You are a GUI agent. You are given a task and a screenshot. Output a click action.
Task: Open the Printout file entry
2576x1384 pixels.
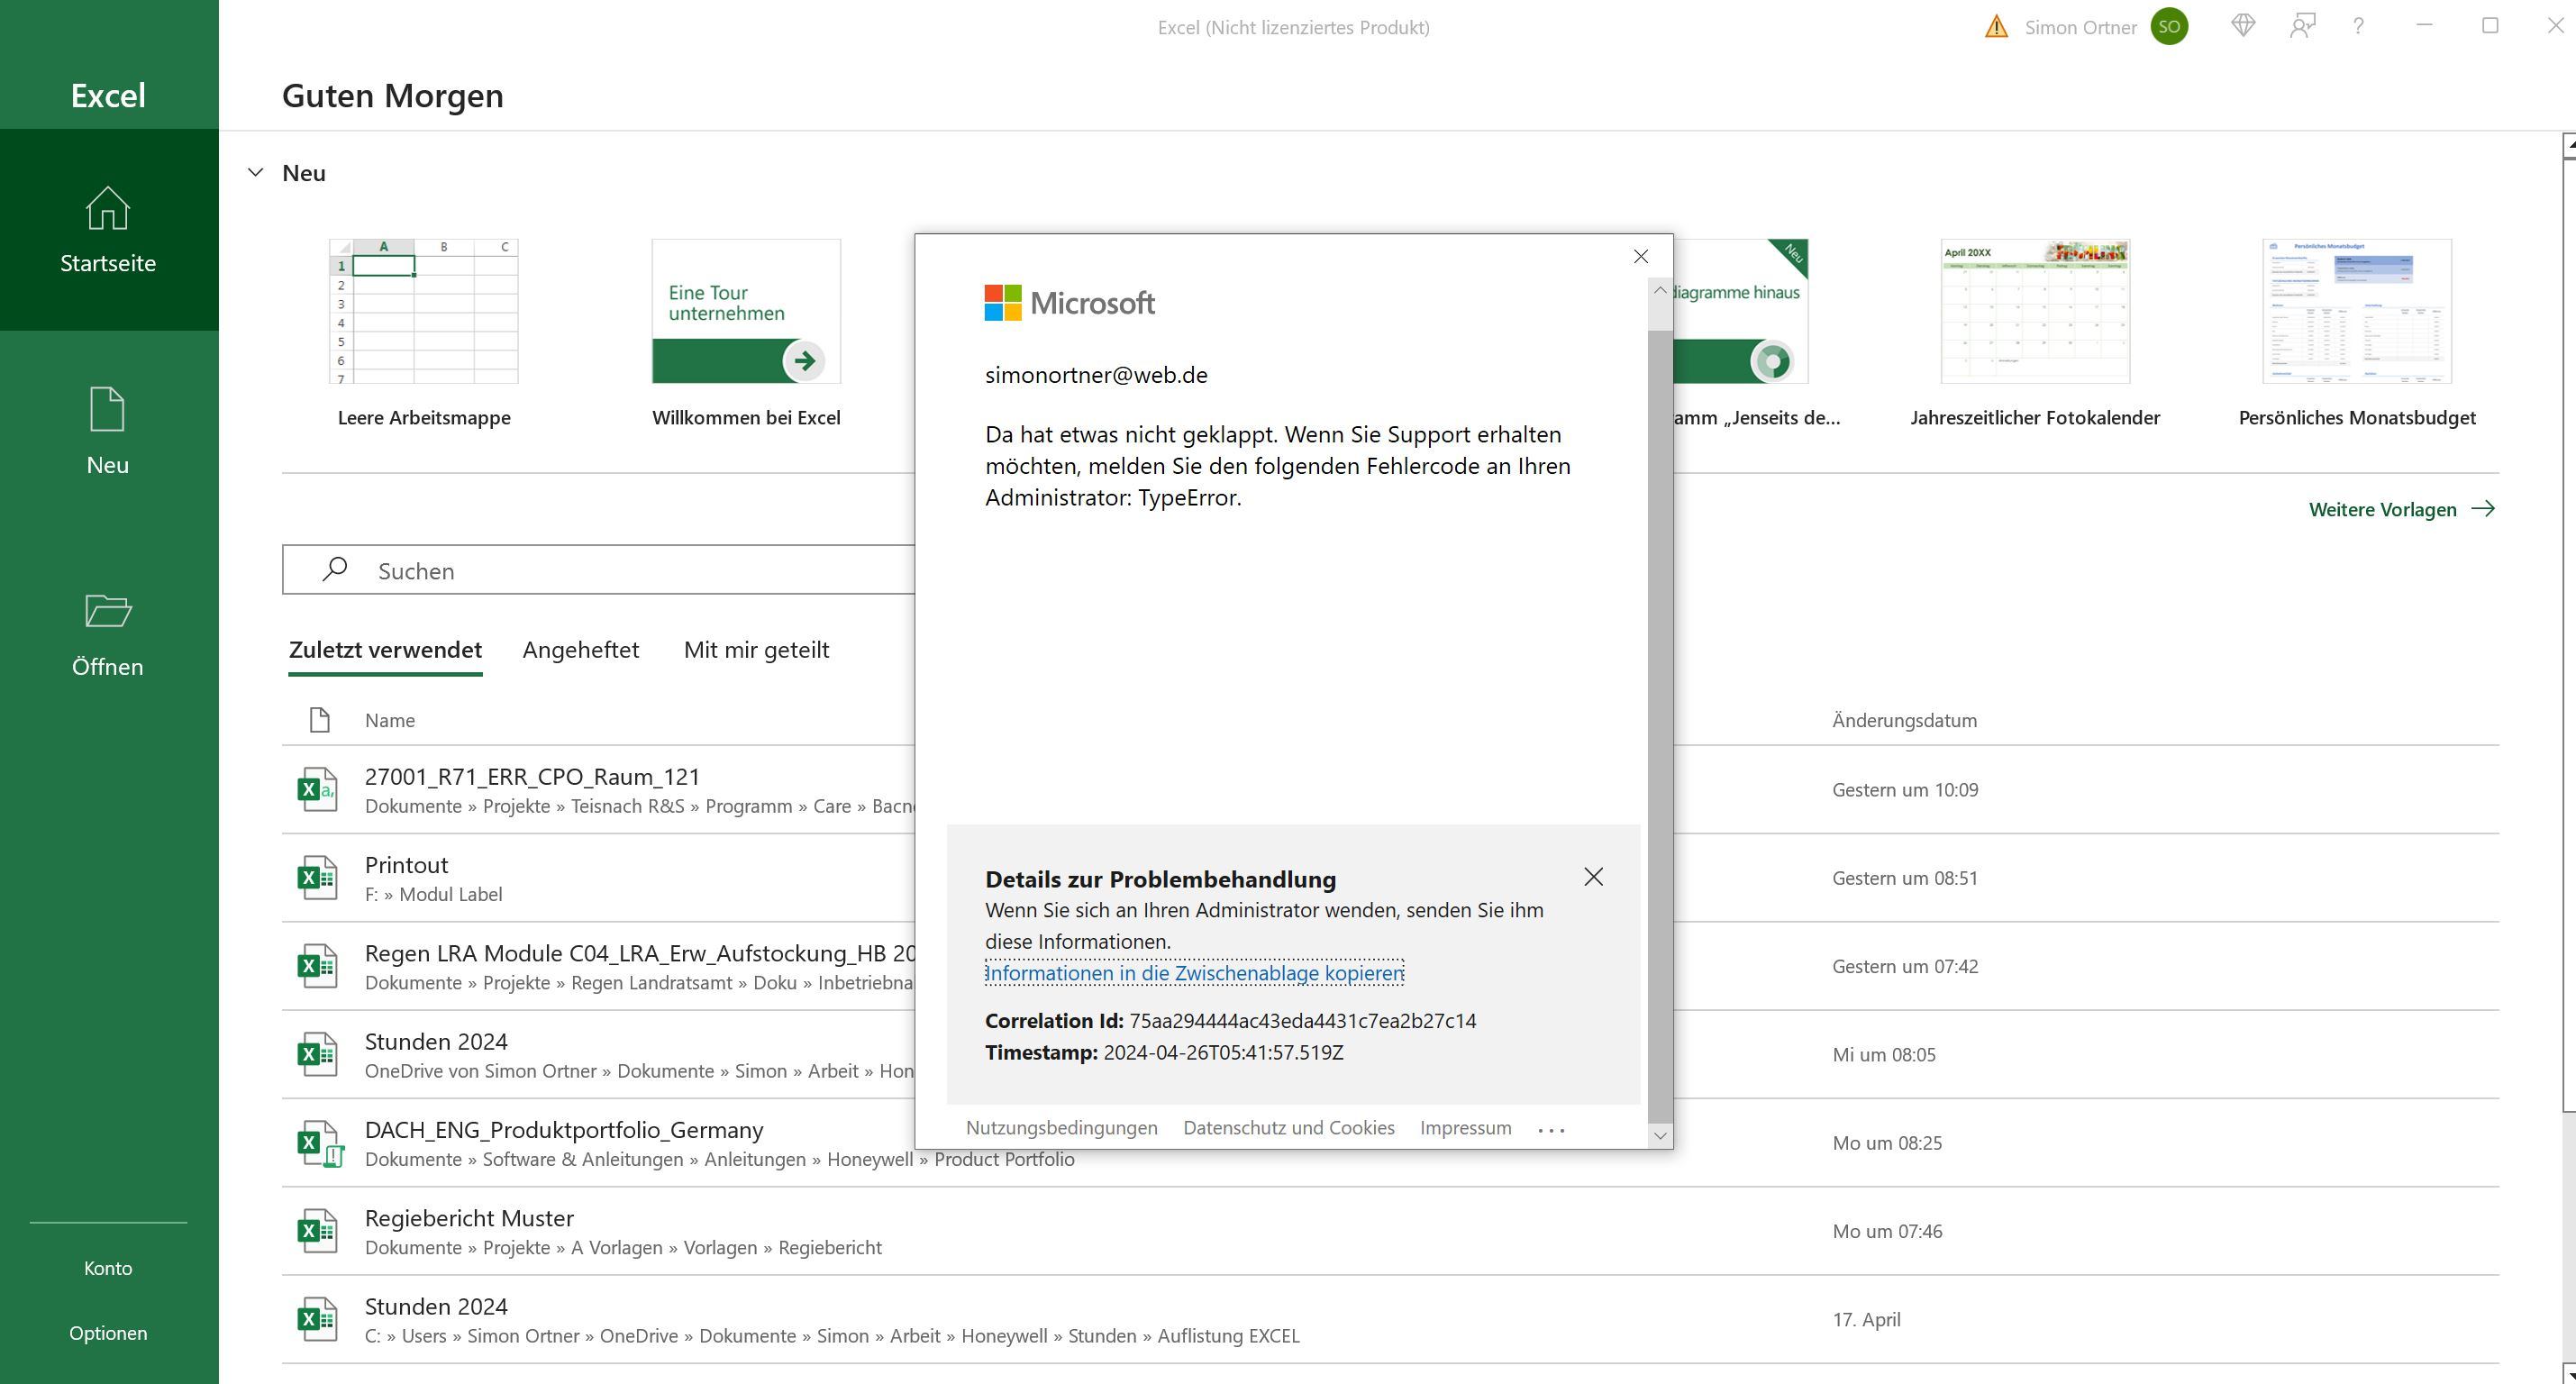coord(406,865)
